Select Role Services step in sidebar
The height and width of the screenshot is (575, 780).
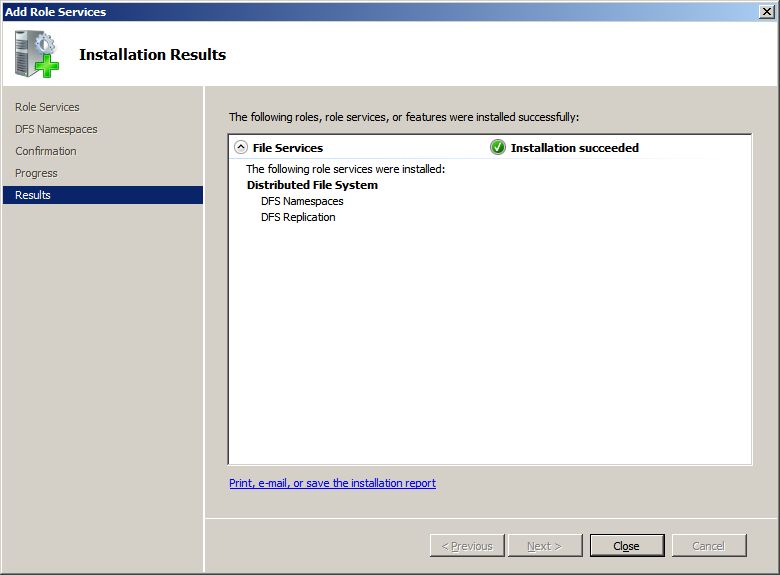point(47,107)
